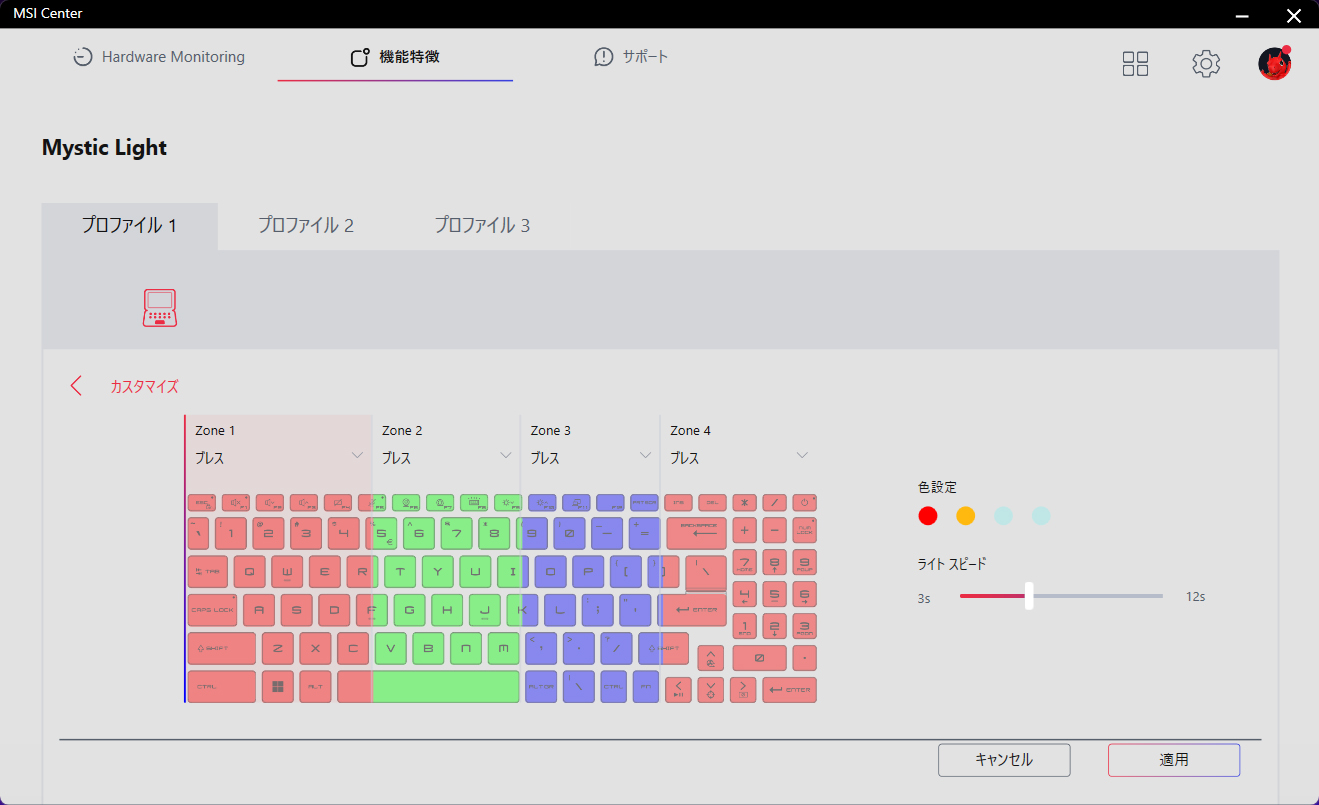Switch to プロファイル 2 tab
The image size is (1319, 805).
306,226
